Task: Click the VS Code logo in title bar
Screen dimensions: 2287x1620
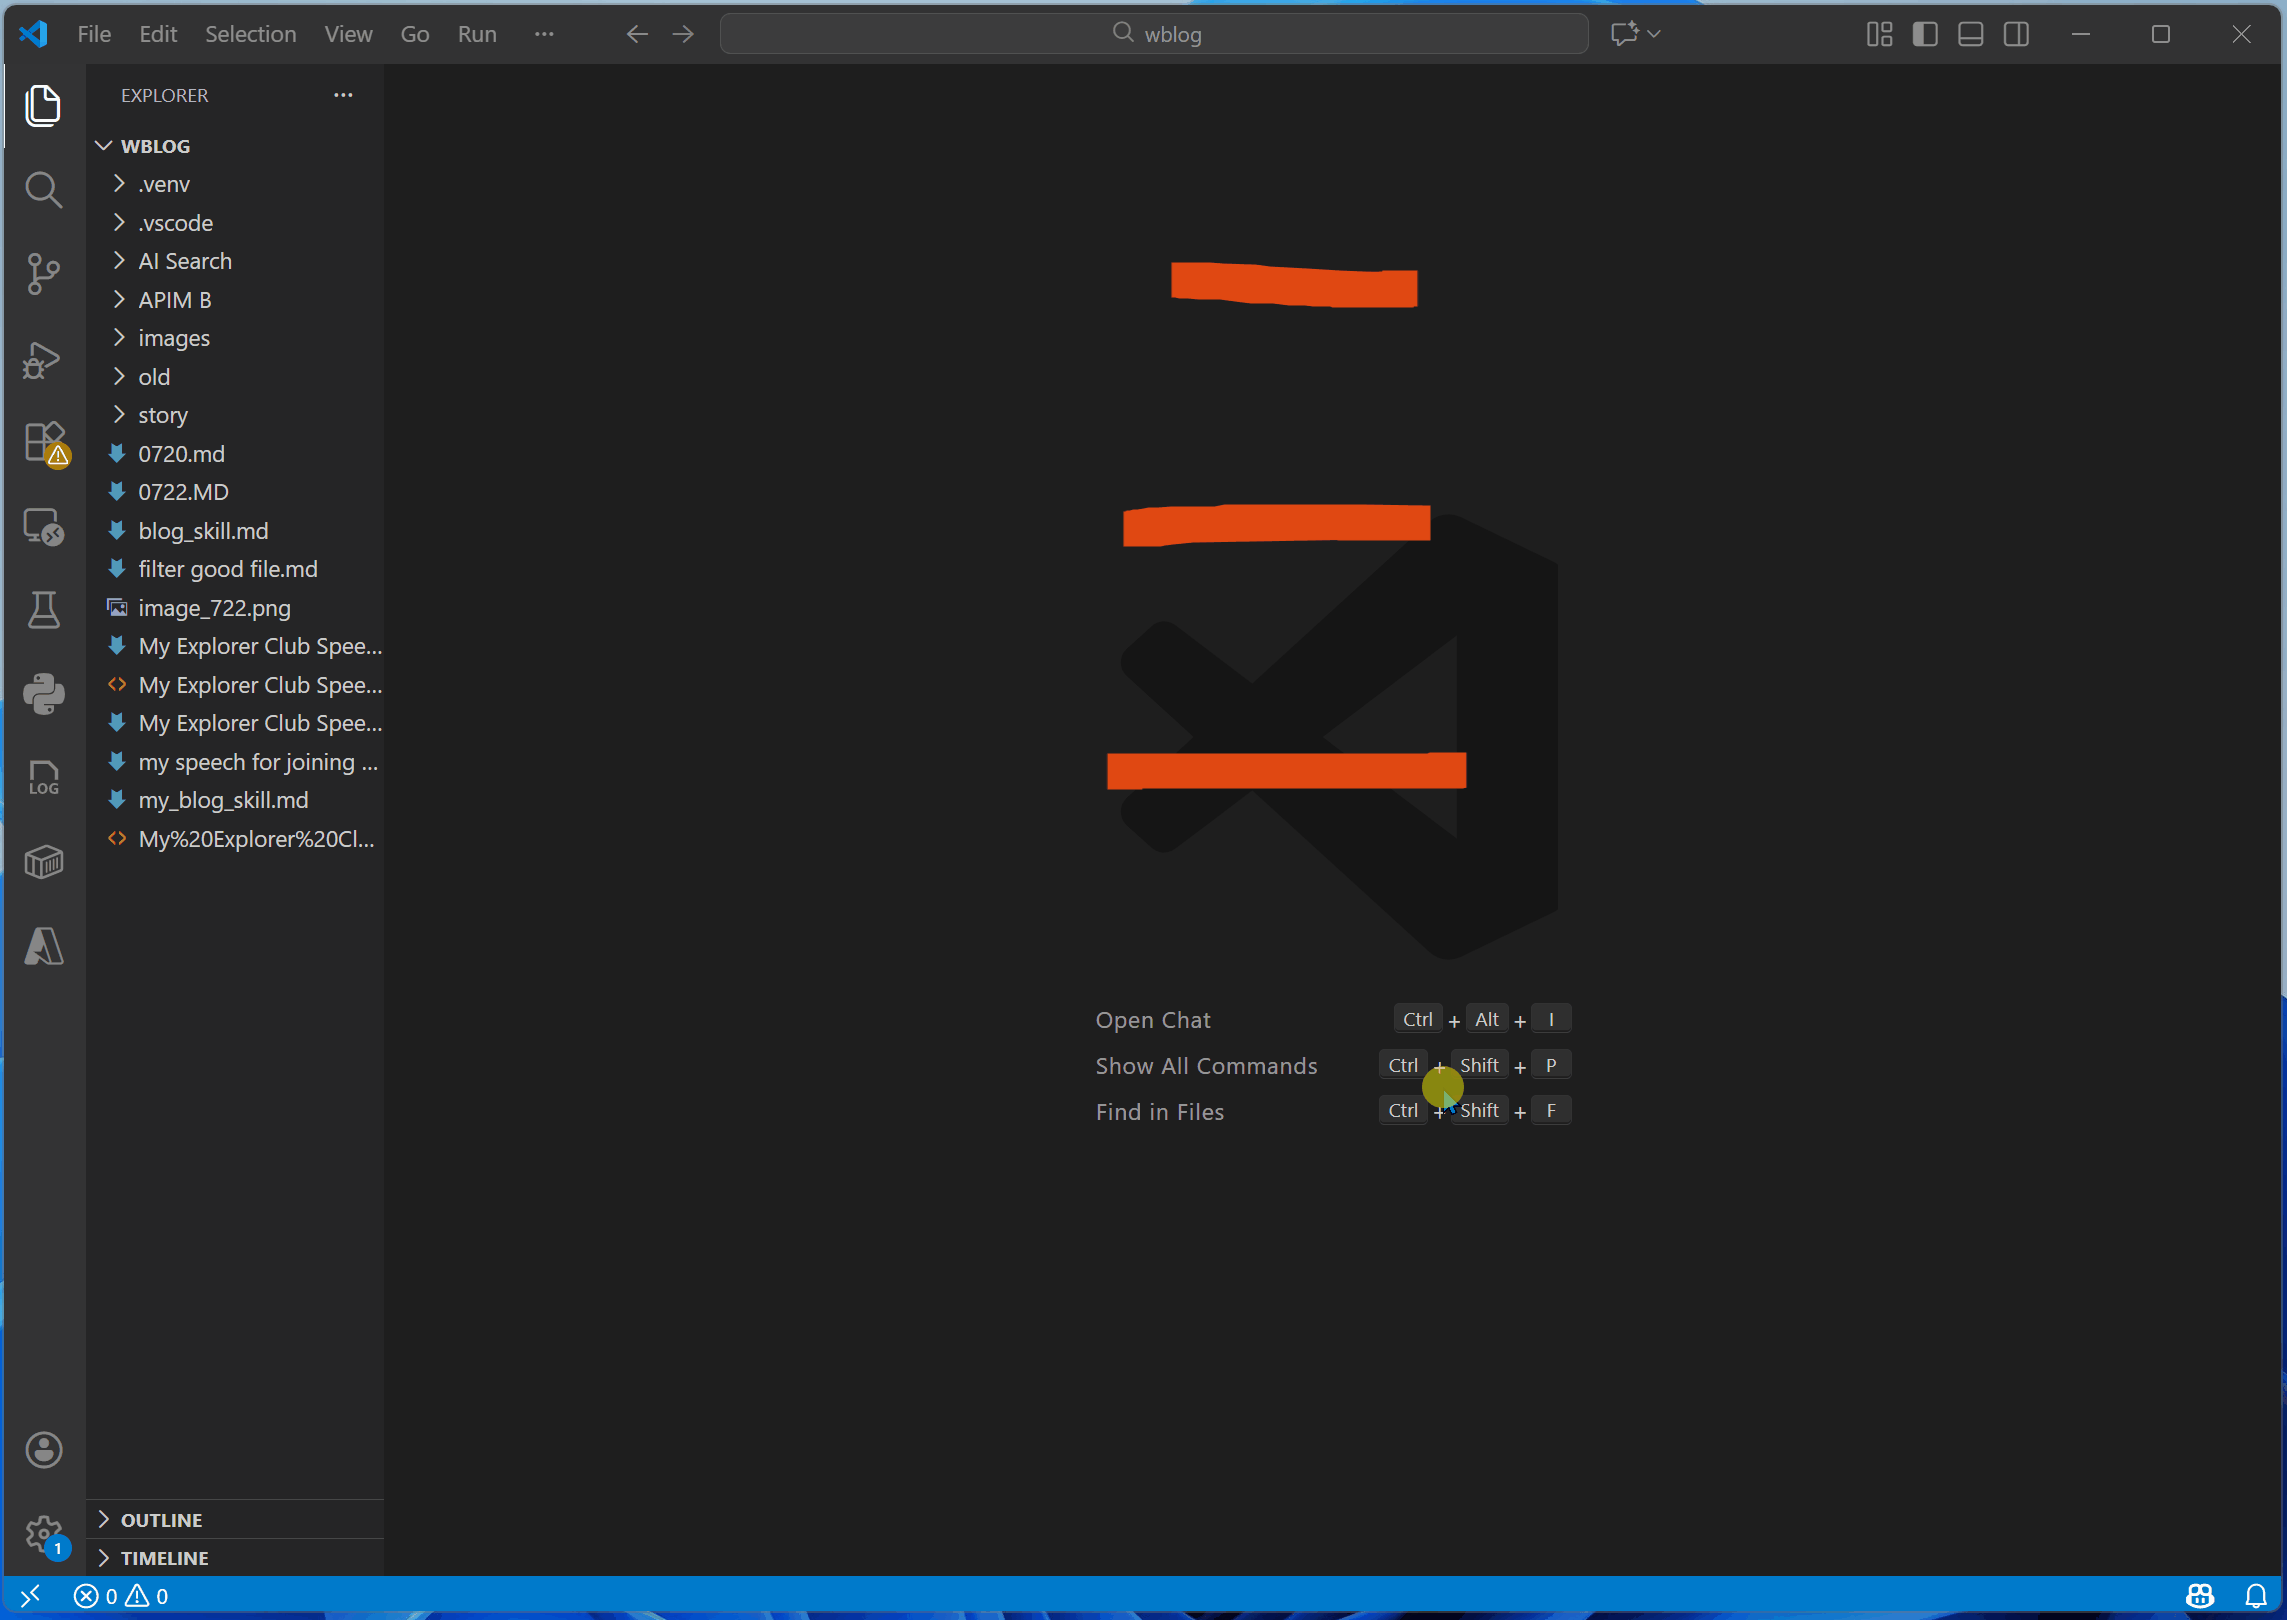Action: 34,34
